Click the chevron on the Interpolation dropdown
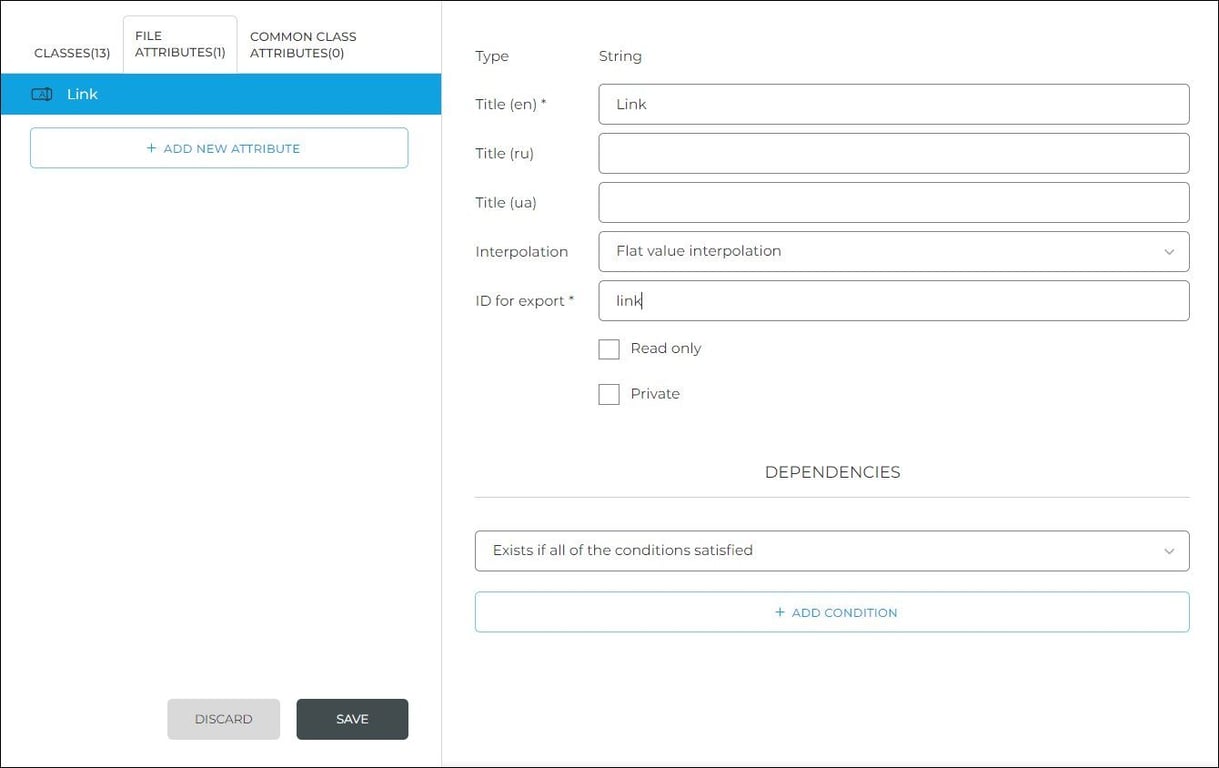 pos(1168,252)
